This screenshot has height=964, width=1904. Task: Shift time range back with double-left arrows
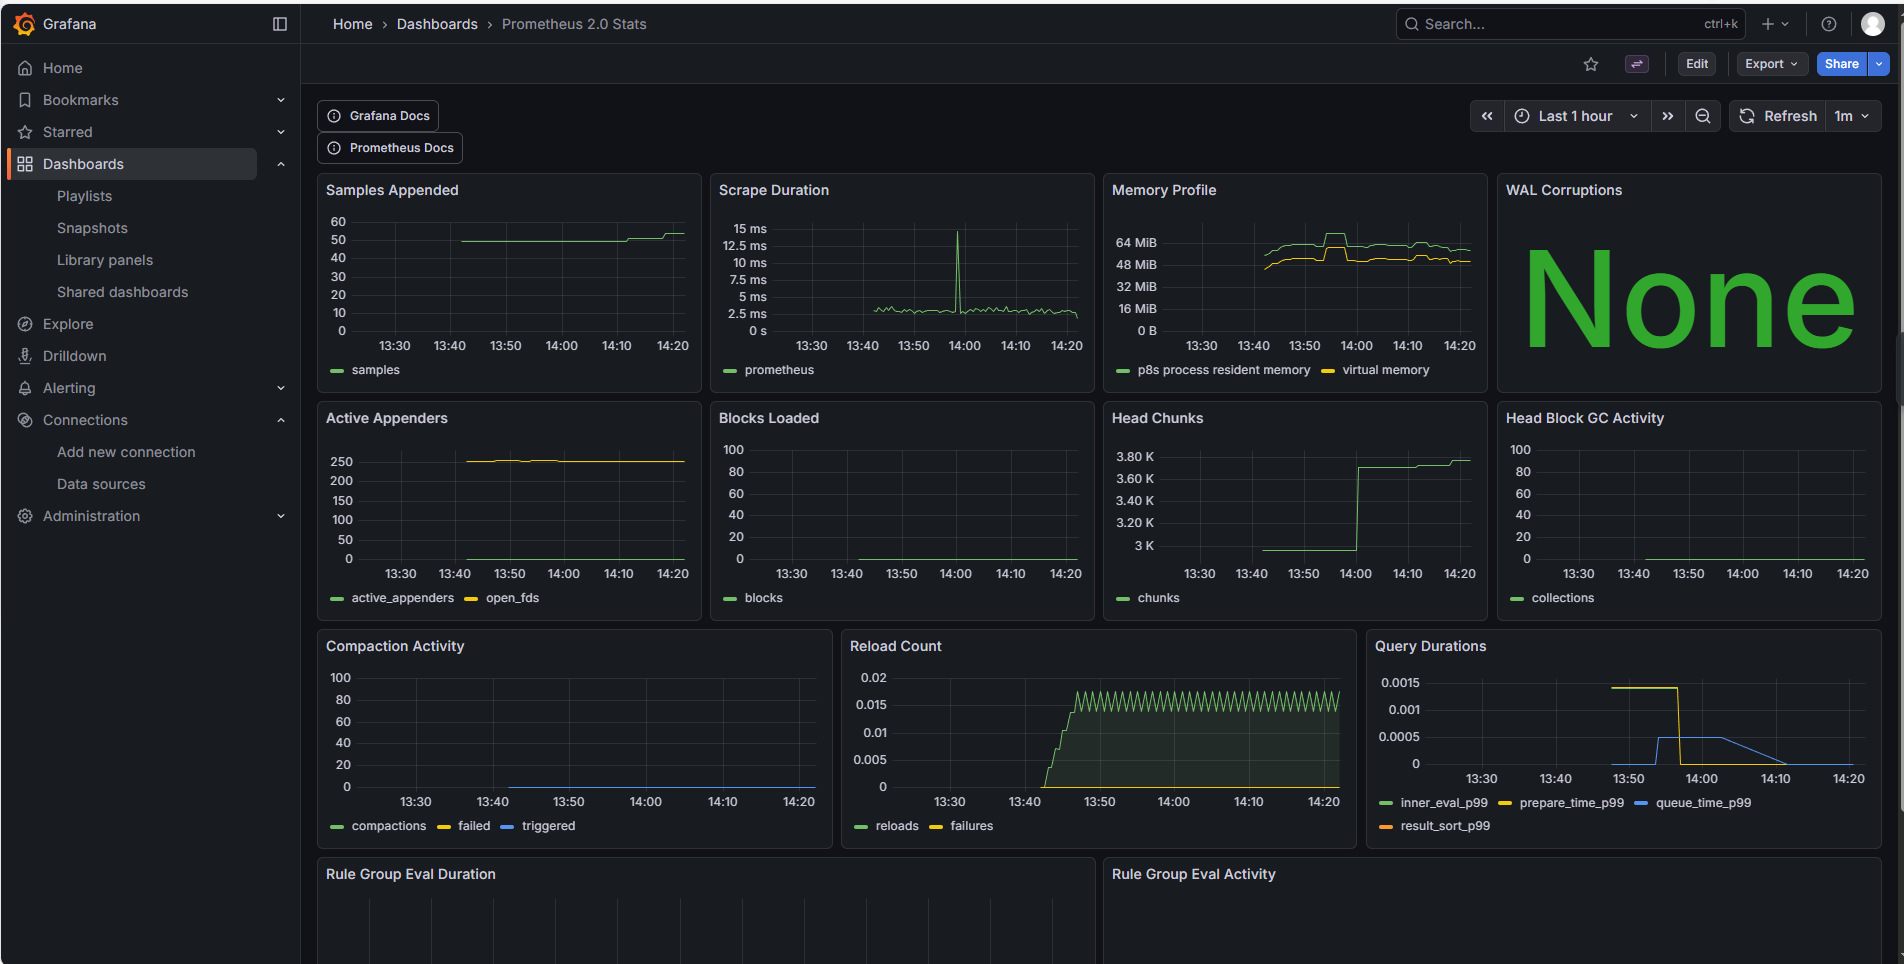pyautogui.click(x=1487, y=116)
